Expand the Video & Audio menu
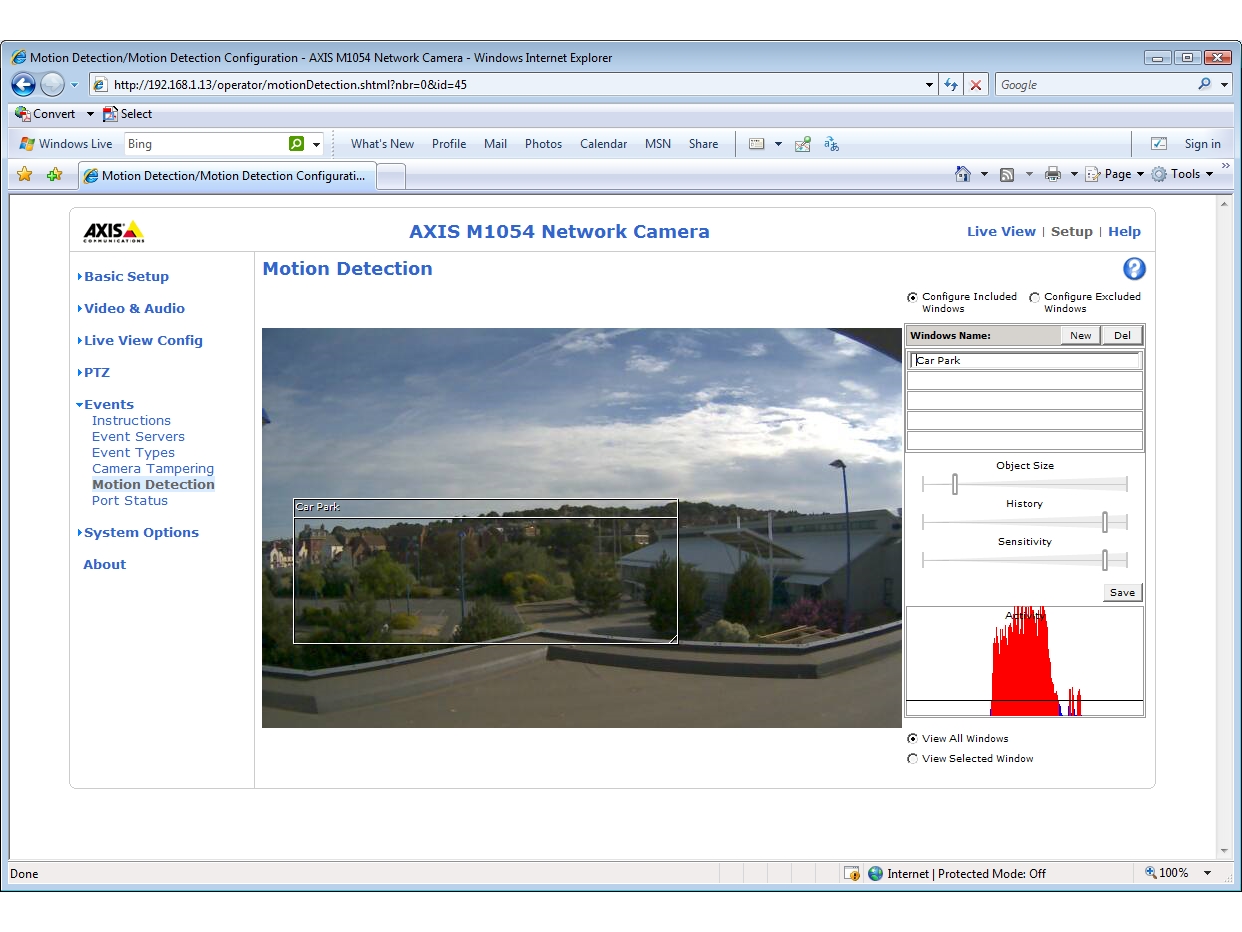Image resolution: width=1242 pixels, height=932 pixels. (x=134, y=309)
